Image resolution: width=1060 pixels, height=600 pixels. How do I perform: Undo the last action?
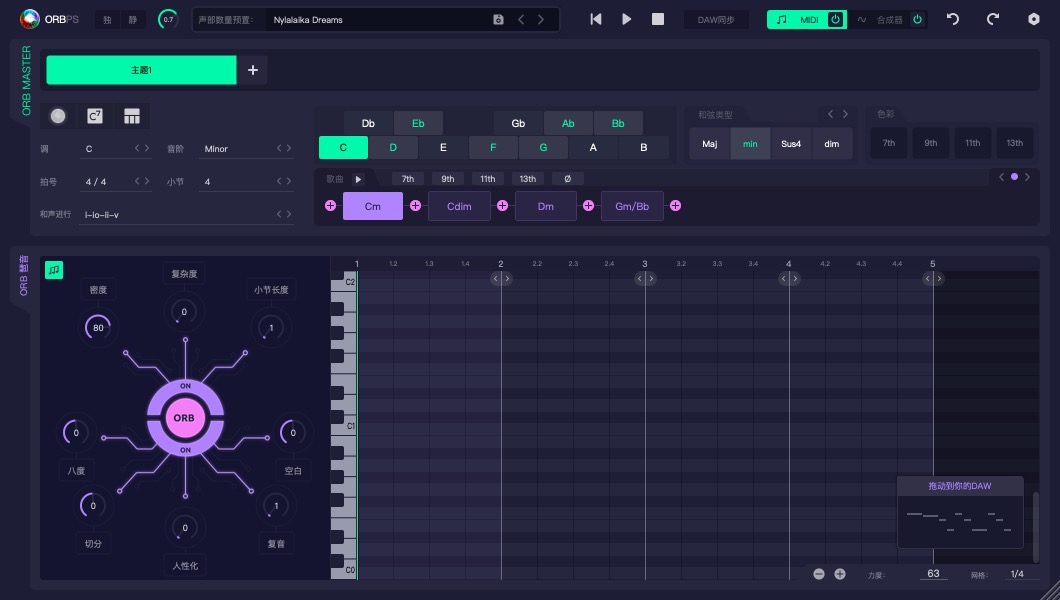pyautogui.click(x=953, y=19)
